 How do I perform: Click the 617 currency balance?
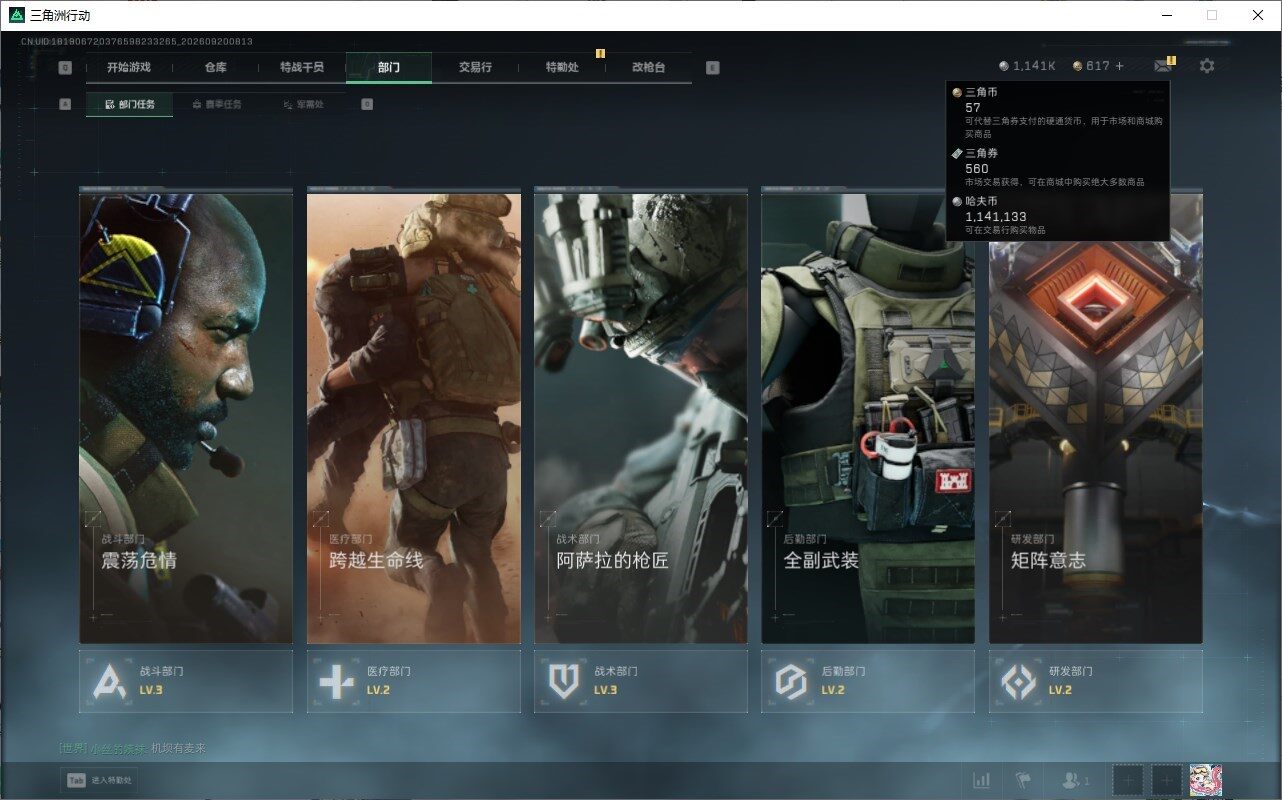click(1098, 66)
